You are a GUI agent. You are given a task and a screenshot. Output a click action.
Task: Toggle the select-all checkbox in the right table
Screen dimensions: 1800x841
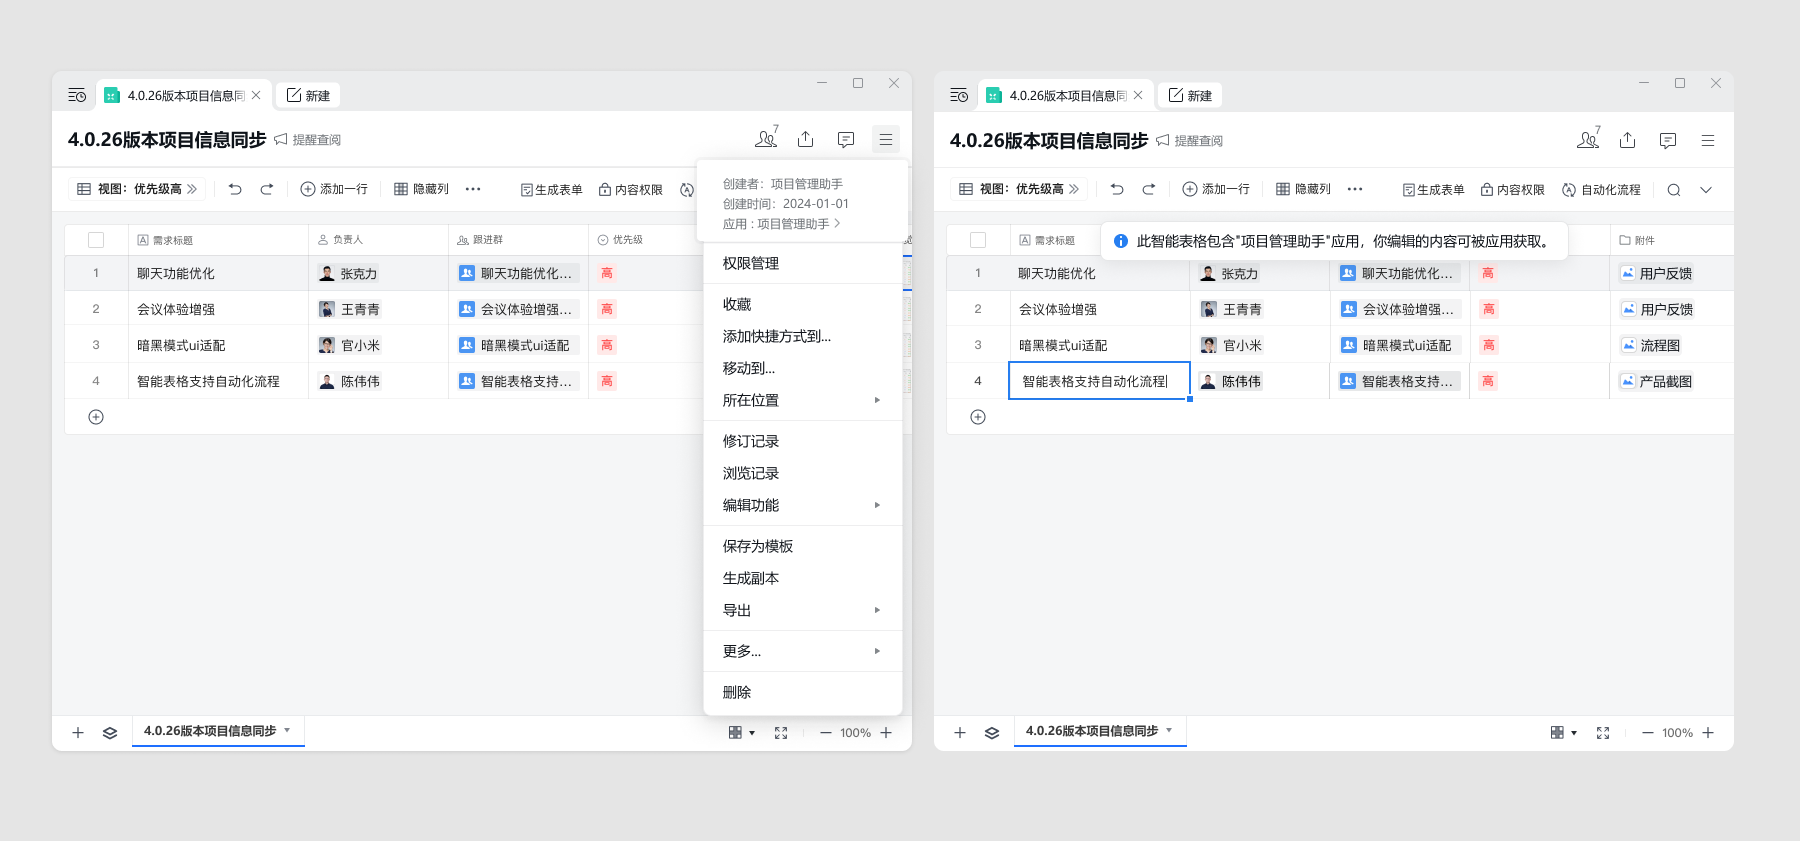click(978, 240)
